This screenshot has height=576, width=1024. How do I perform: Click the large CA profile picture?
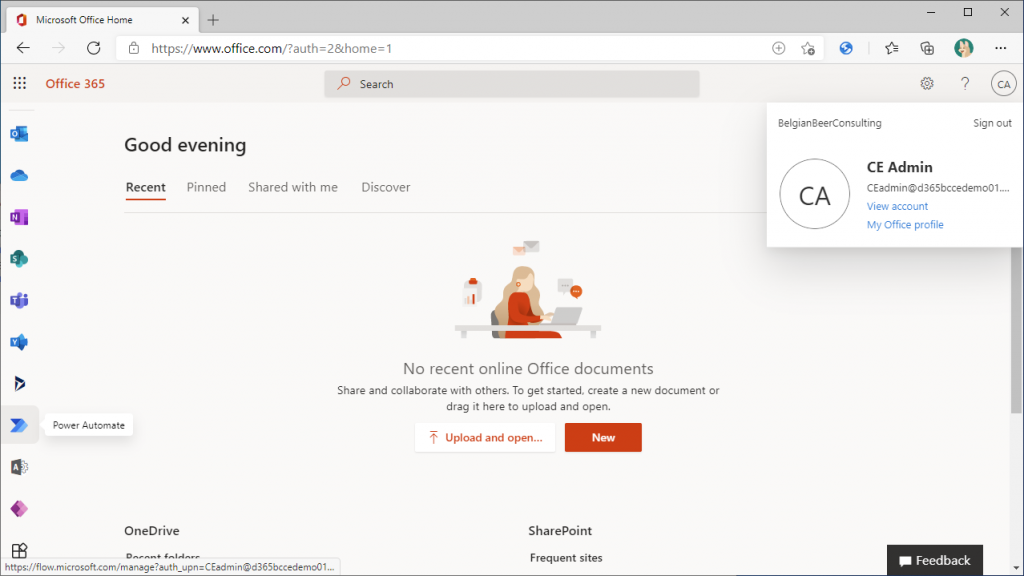[x=814, y=194]
